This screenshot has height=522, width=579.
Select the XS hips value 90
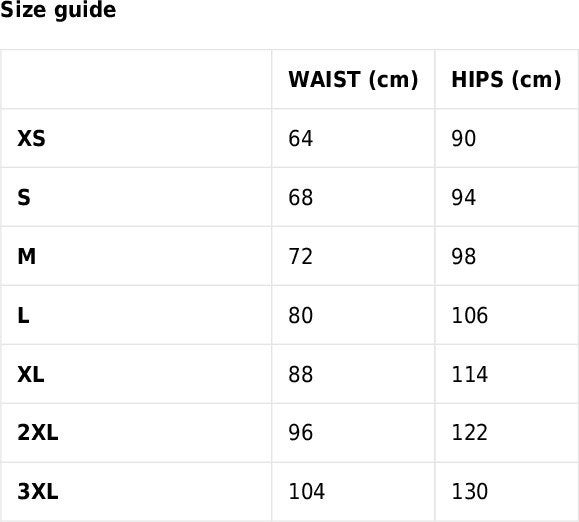(x=463, y=138)
